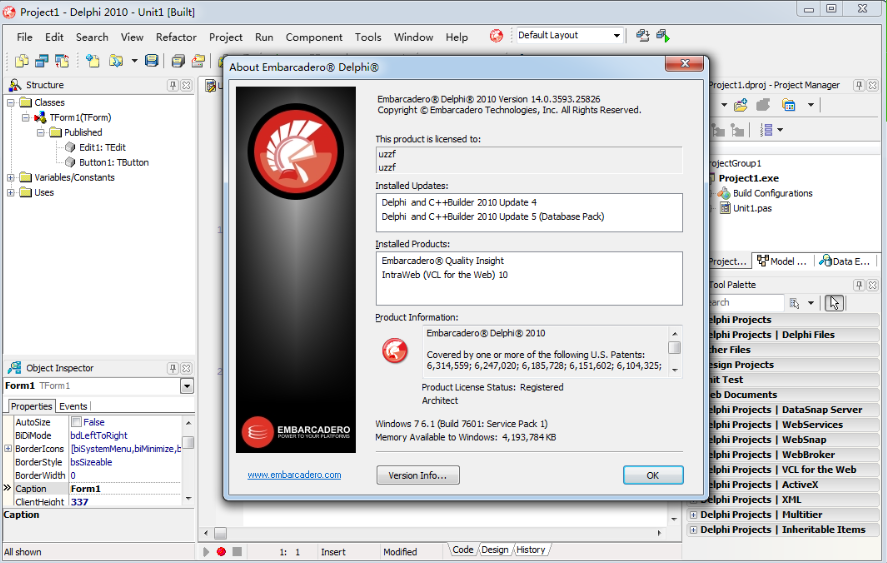Image resolution: width=887 pixels, height=563 pixels.
Task: Open the Refactor menu
Action: tap(176, 37)
